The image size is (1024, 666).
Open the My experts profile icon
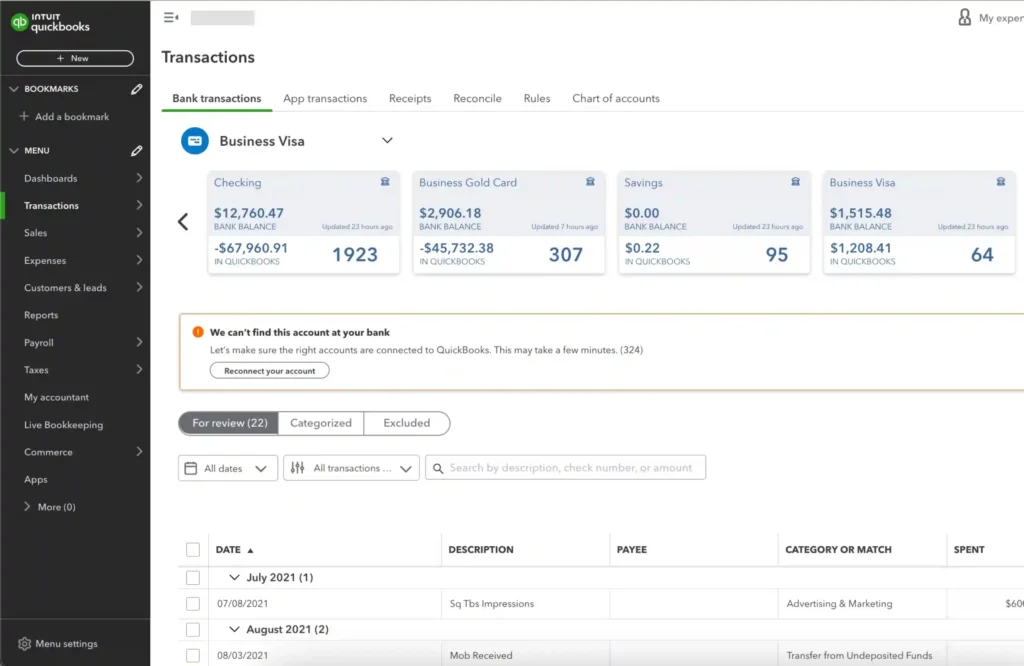[x=965, y=17]
